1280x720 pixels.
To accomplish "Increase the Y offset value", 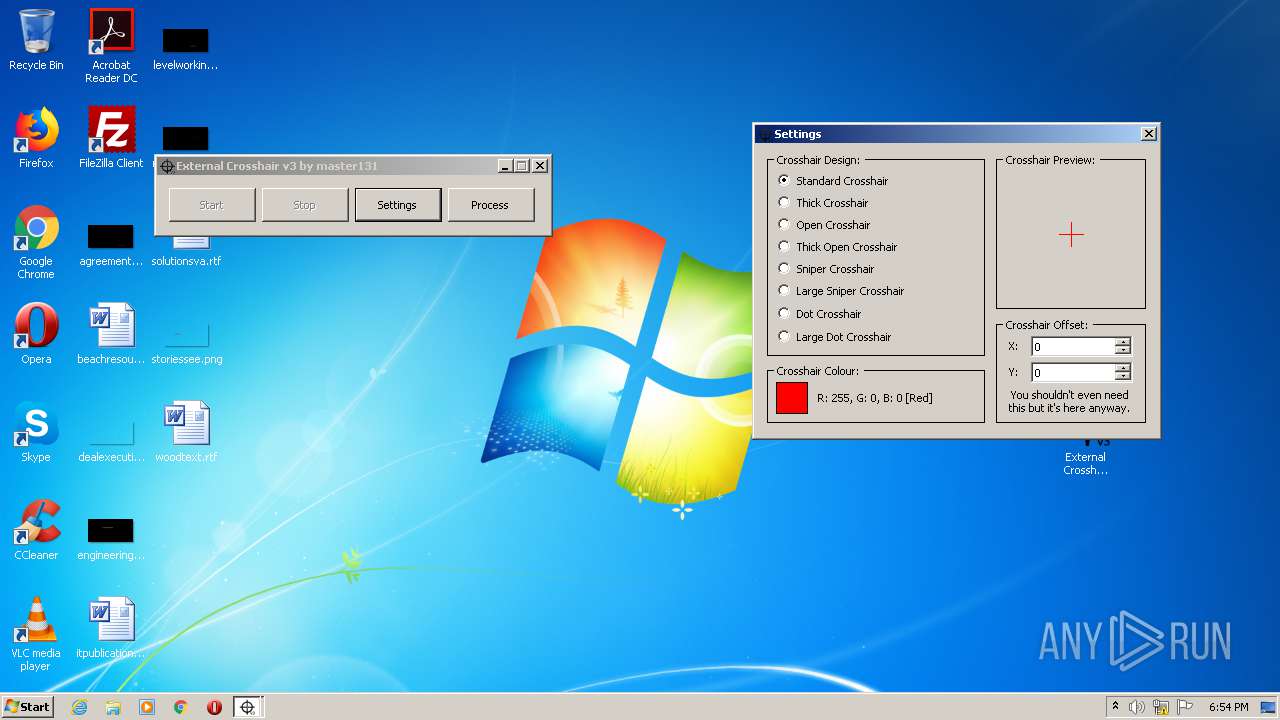I will click(1123, 368).
